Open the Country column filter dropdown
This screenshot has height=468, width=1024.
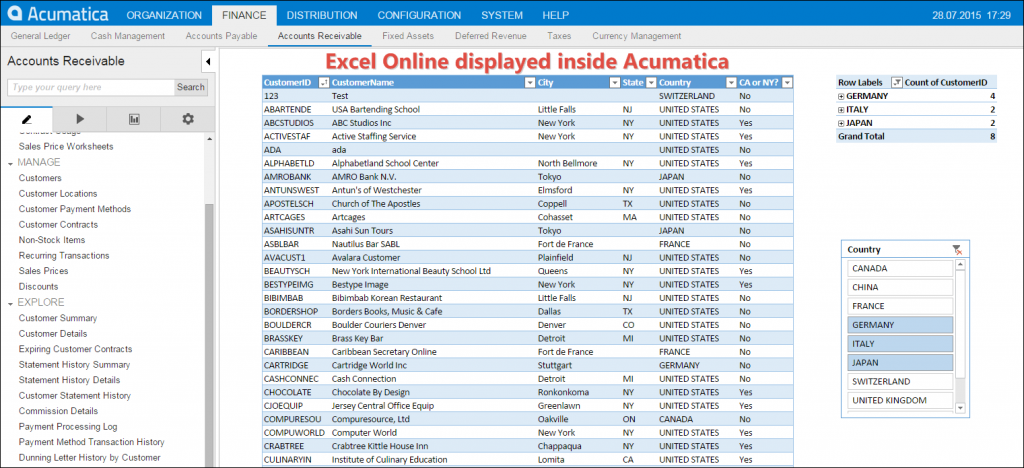coord(730,82)
